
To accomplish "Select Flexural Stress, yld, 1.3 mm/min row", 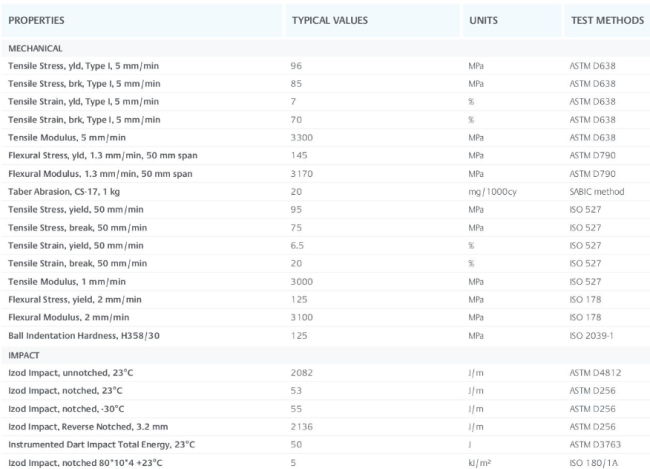I will point(325,156).
